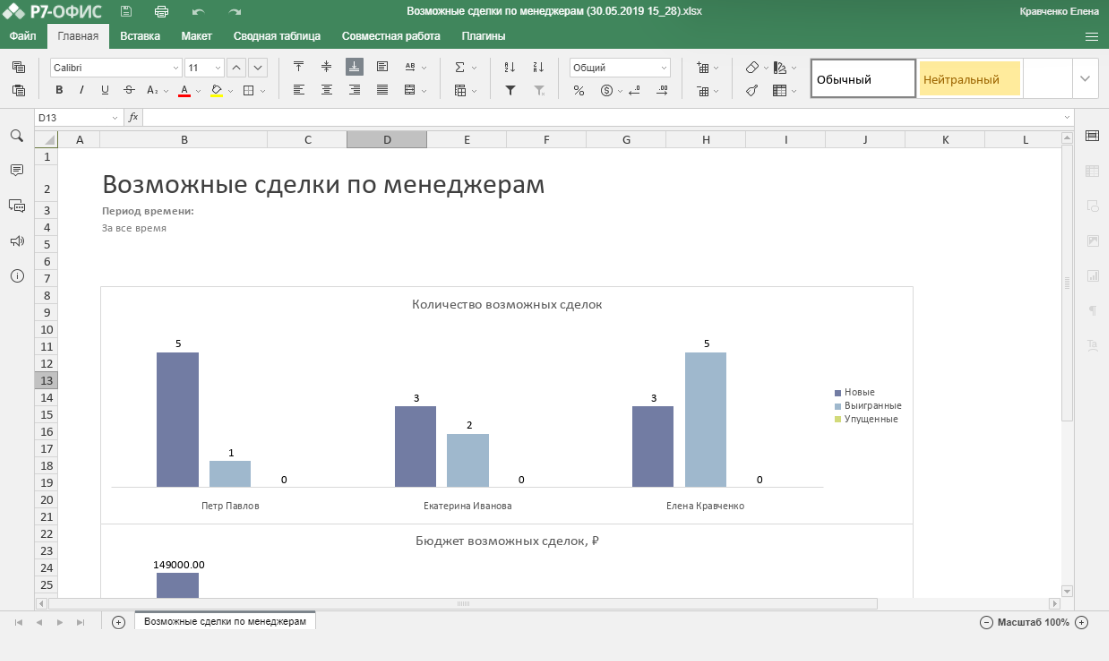The height and width of the screenshot is (661, 1109).
Task: Click the Print icon in the header
Action: pyautogui.click(x=160, y=10)
